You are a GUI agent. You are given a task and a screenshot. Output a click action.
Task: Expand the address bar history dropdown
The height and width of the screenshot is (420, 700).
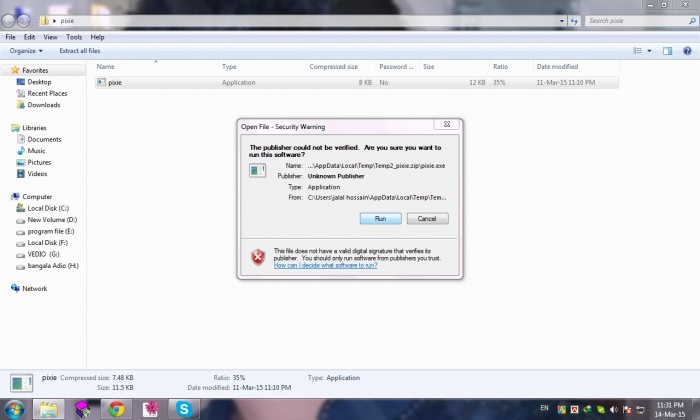tap(562, 21)
